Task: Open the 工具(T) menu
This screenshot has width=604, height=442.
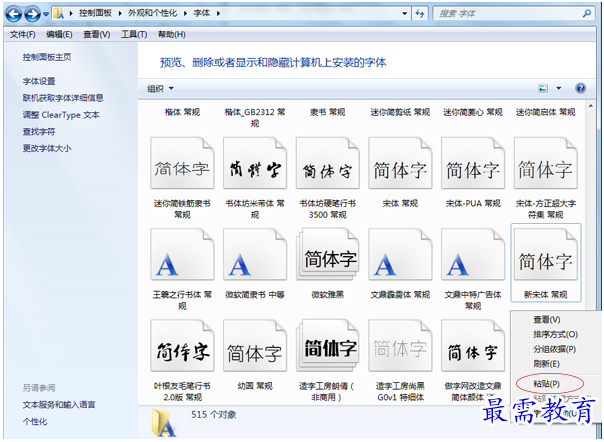Action: tap(134, 34)
